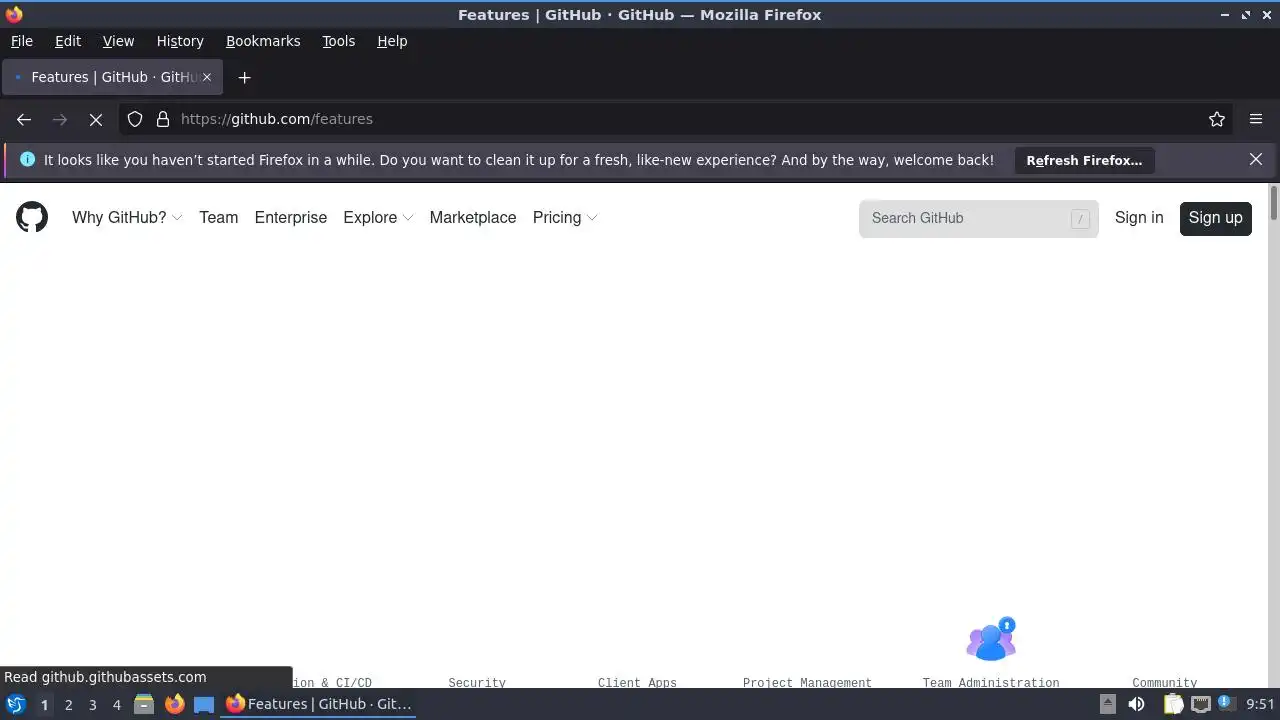Click the taskbar clock showing 9:51
The width and height of the screenshot is (1280, 720).
[1260, 704]
